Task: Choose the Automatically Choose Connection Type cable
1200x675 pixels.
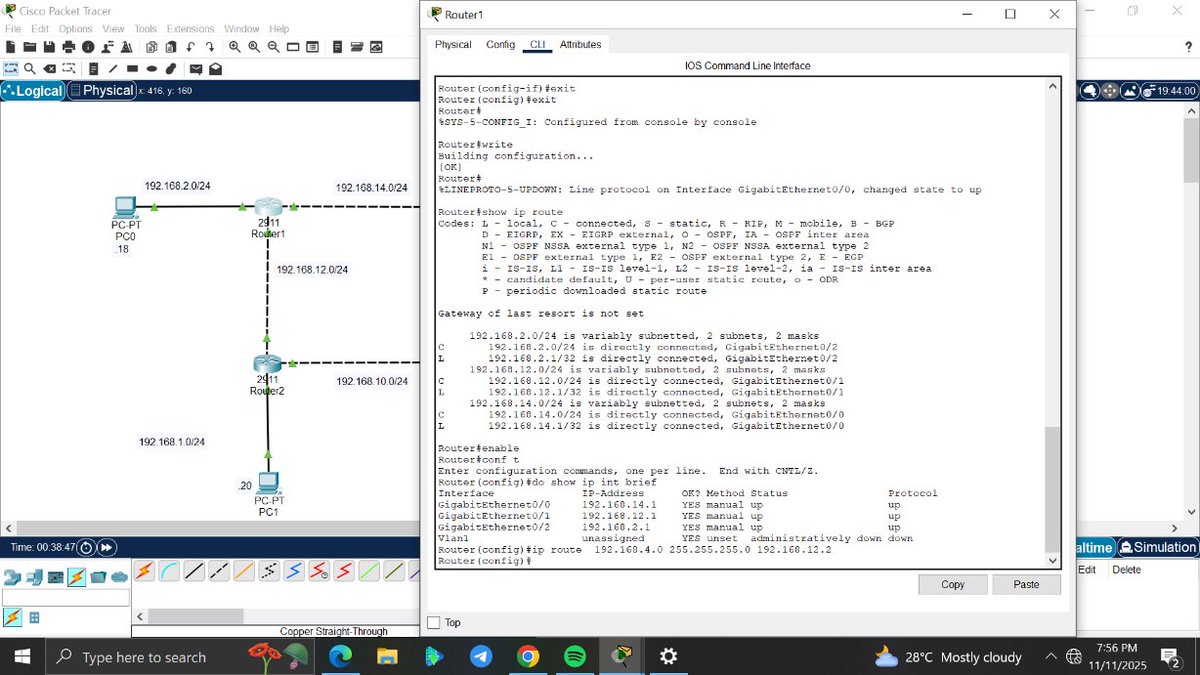Action: click(x=143, y=571)
